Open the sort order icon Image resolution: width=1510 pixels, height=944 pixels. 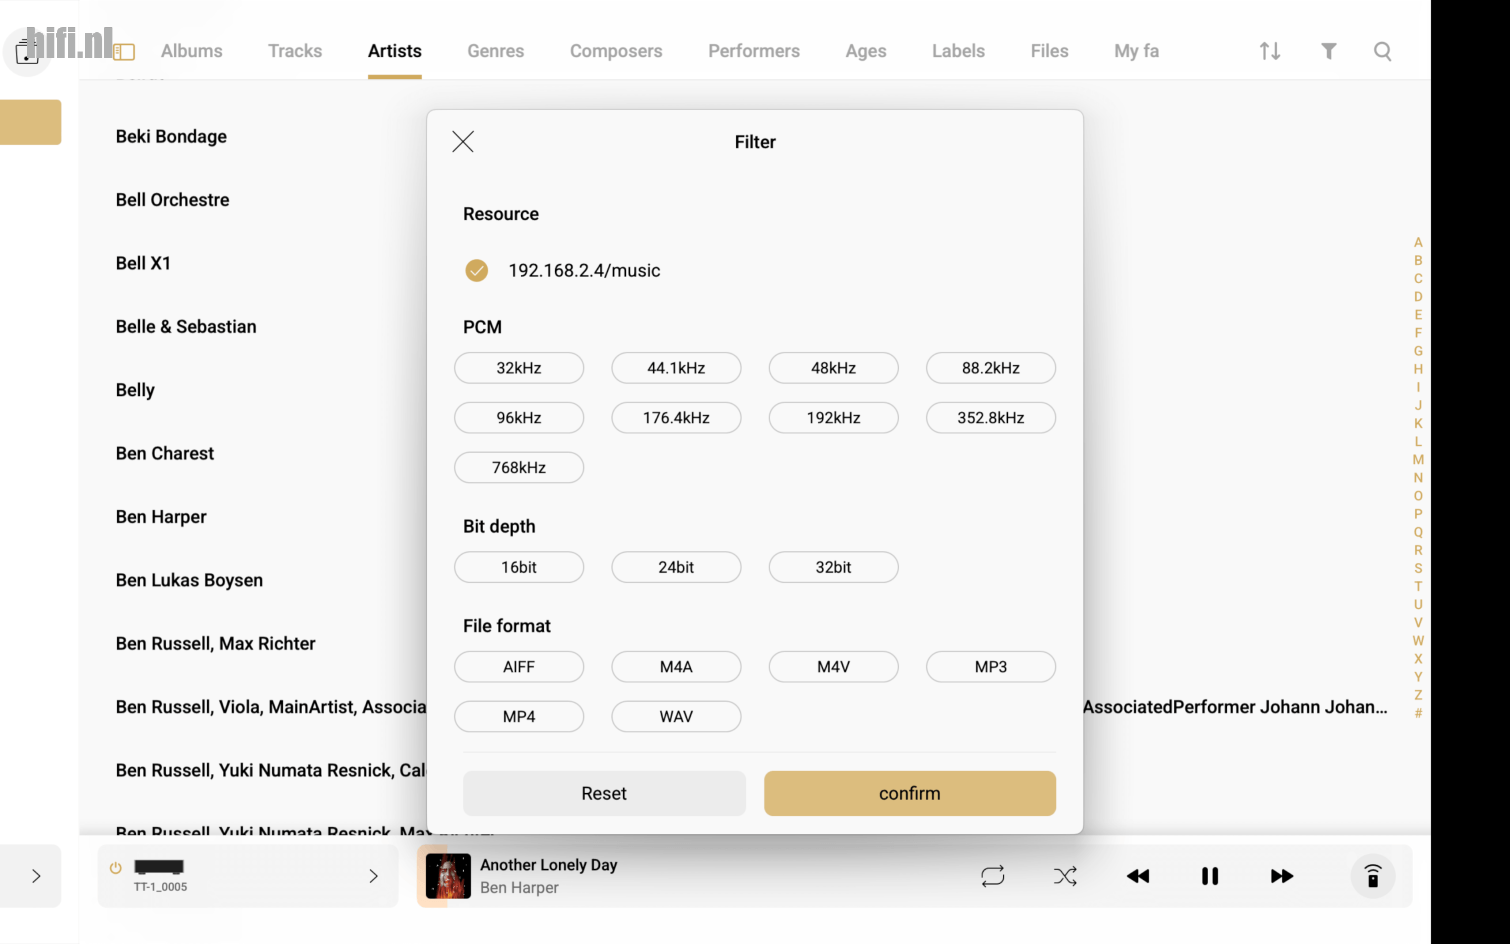(1270, 51)
